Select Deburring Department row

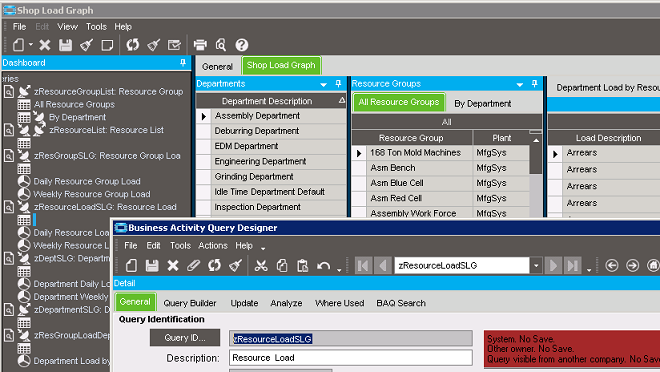(271, 131)
